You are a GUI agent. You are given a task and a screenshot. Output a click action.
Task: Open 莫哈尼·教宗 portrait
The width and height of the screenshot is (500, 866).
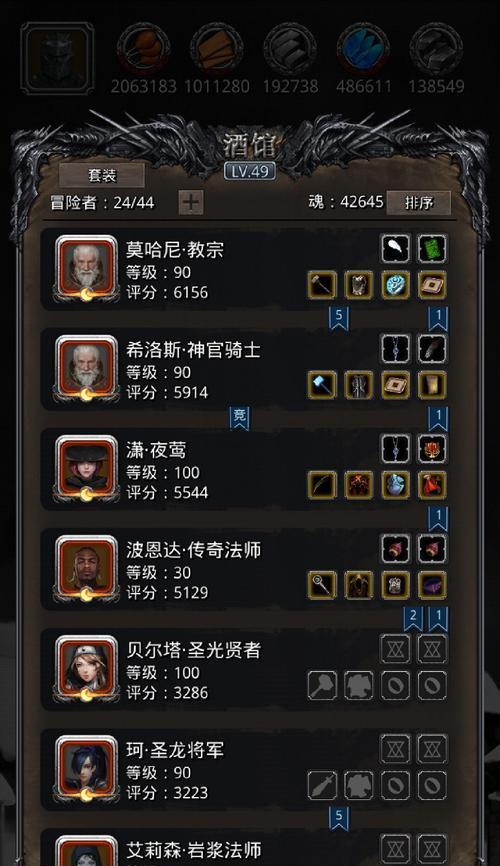click(86, 269)
